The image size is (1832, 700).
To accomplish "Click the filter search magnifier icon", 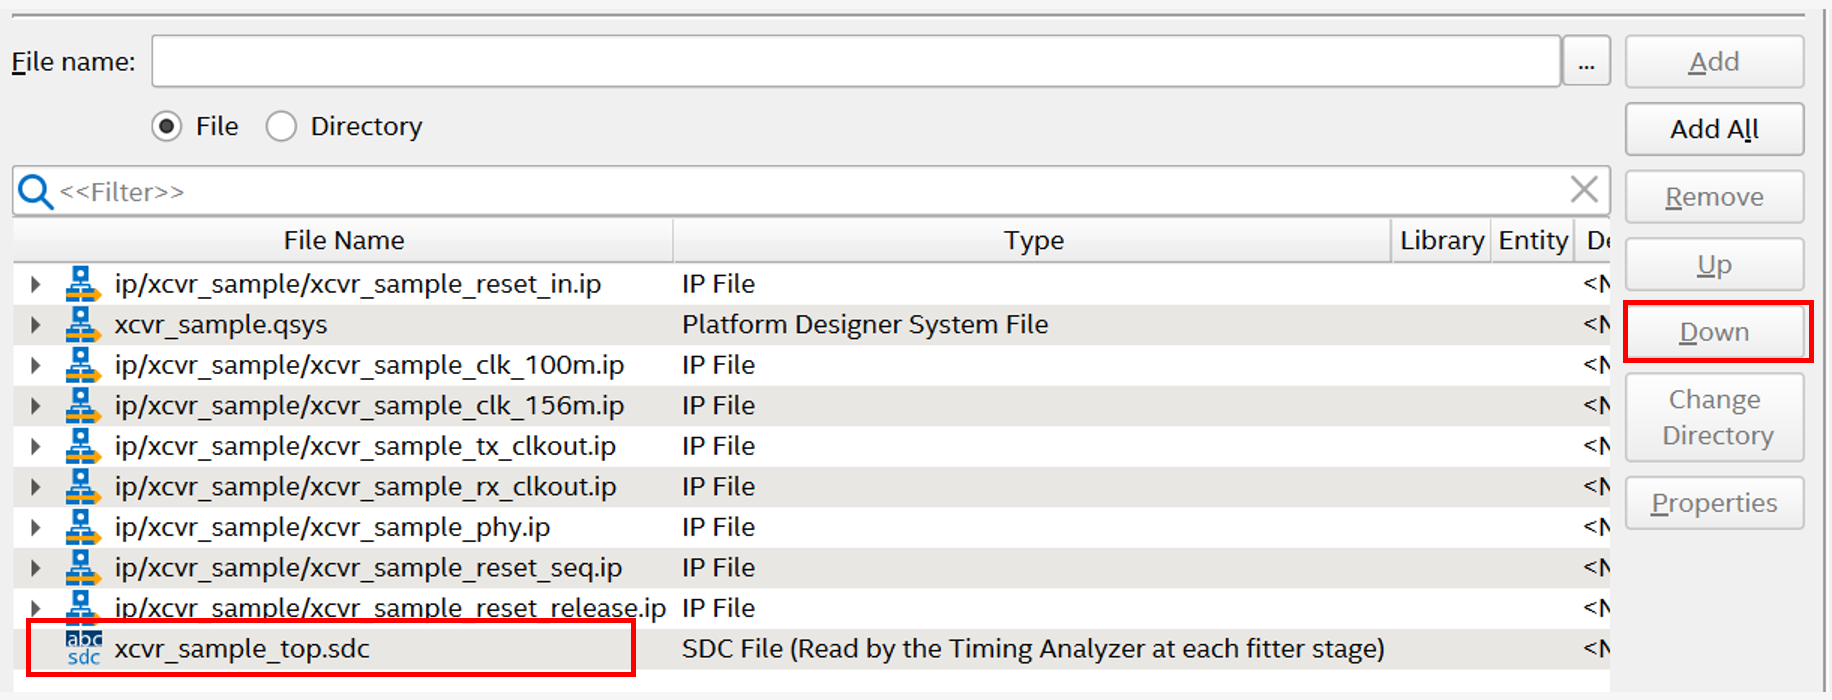I will [x=36, y=191].
